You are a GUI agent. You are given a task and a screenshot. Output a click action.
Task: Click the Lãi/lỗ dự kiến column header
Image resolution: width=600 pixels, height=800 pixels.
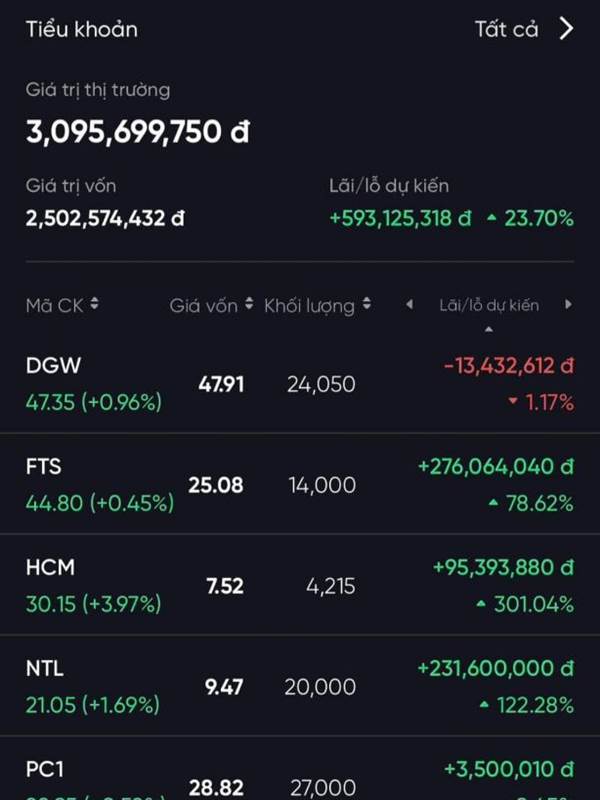(489, 305)
